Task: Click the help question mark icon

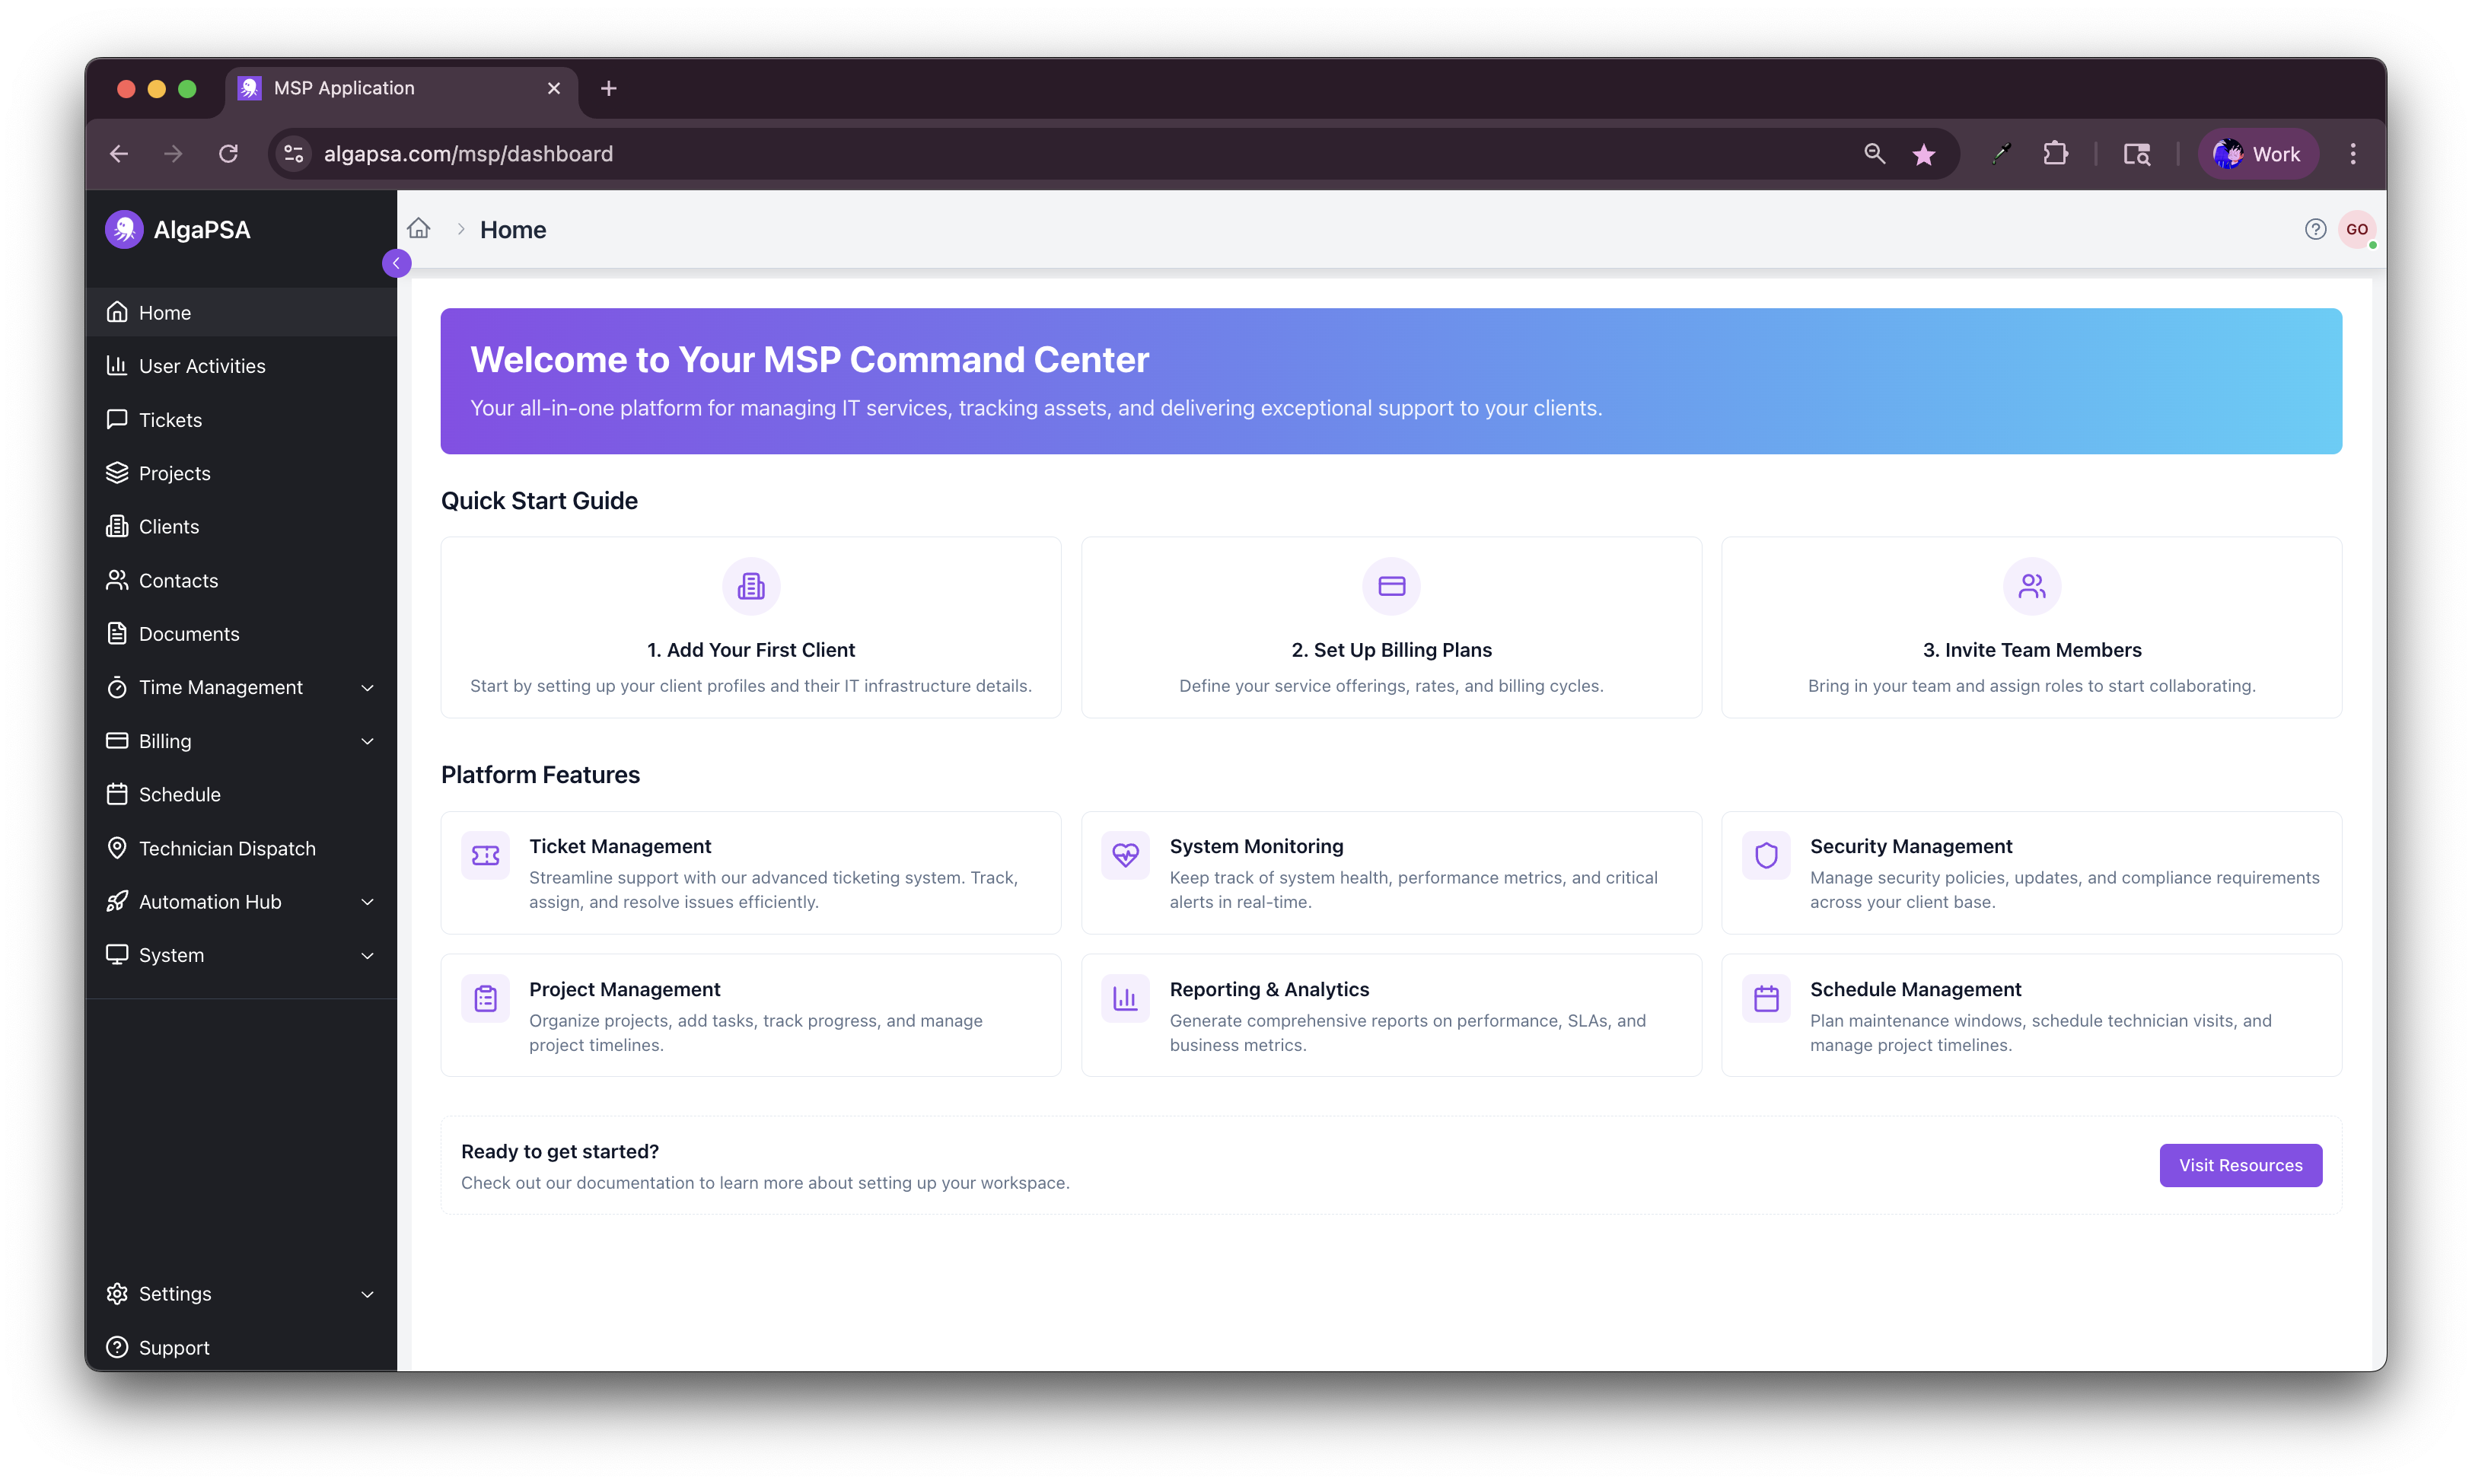Action: click(2315, 229)
